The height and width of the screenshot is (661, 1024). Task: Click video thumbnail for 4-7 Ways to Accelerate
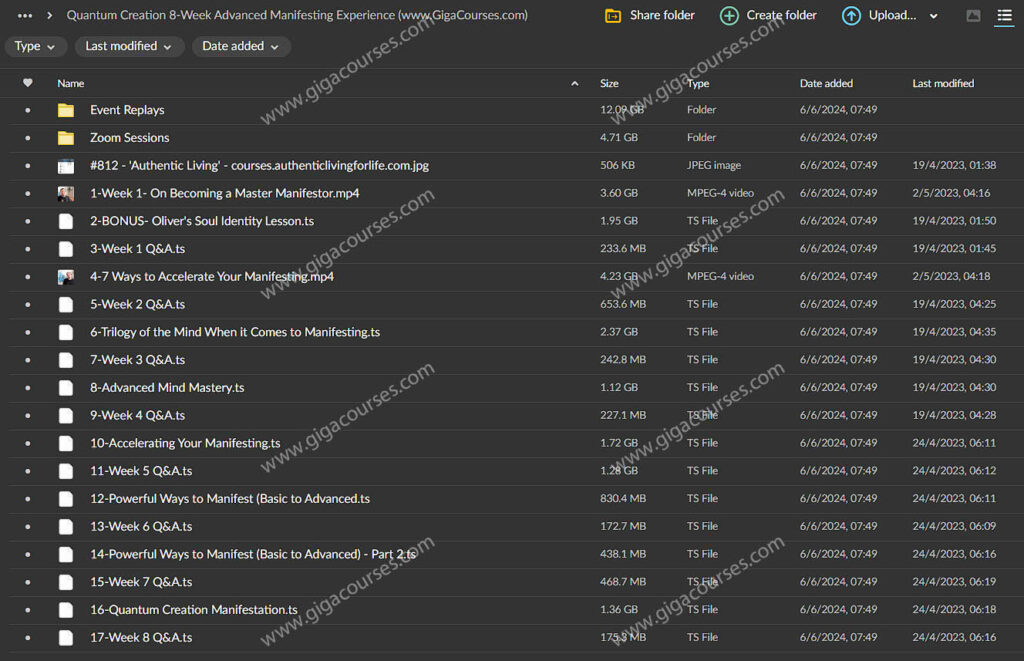coord(66,277)
